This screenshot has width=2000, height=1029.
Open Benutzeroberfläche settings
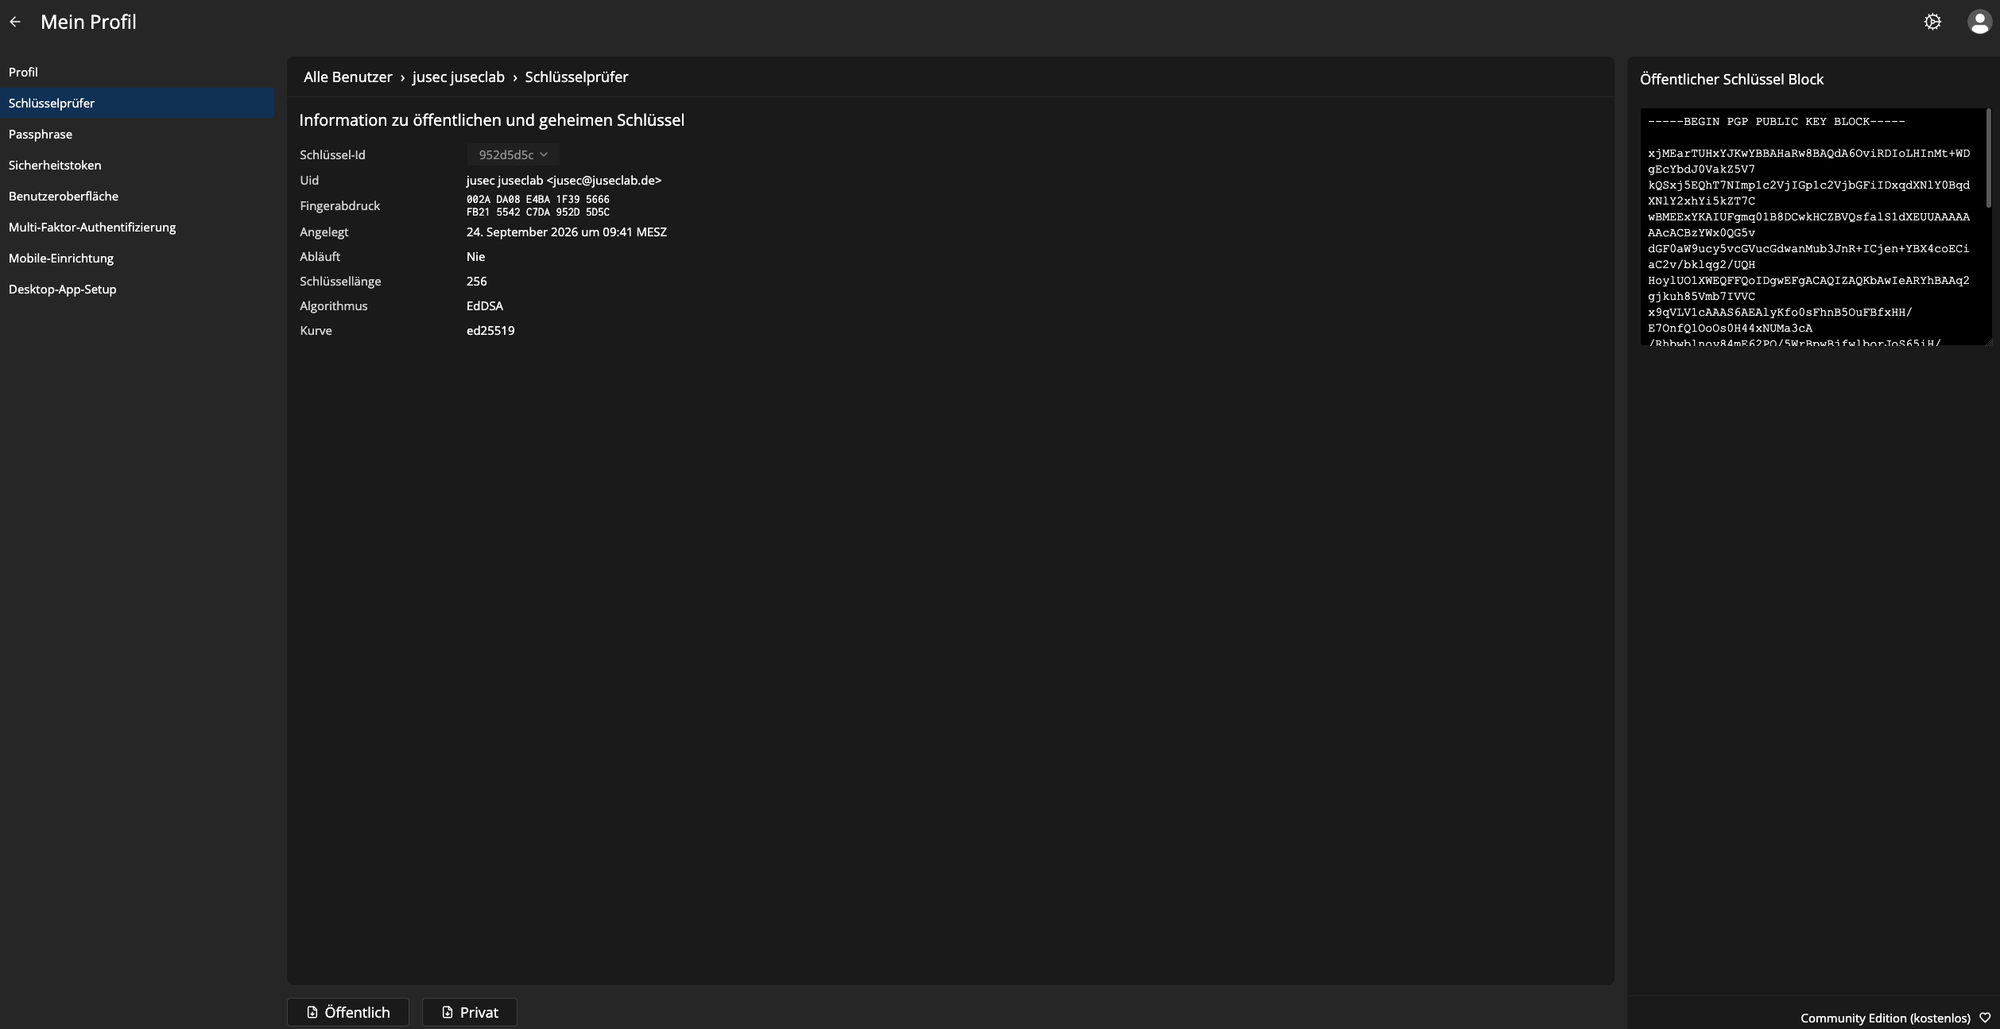137,196
